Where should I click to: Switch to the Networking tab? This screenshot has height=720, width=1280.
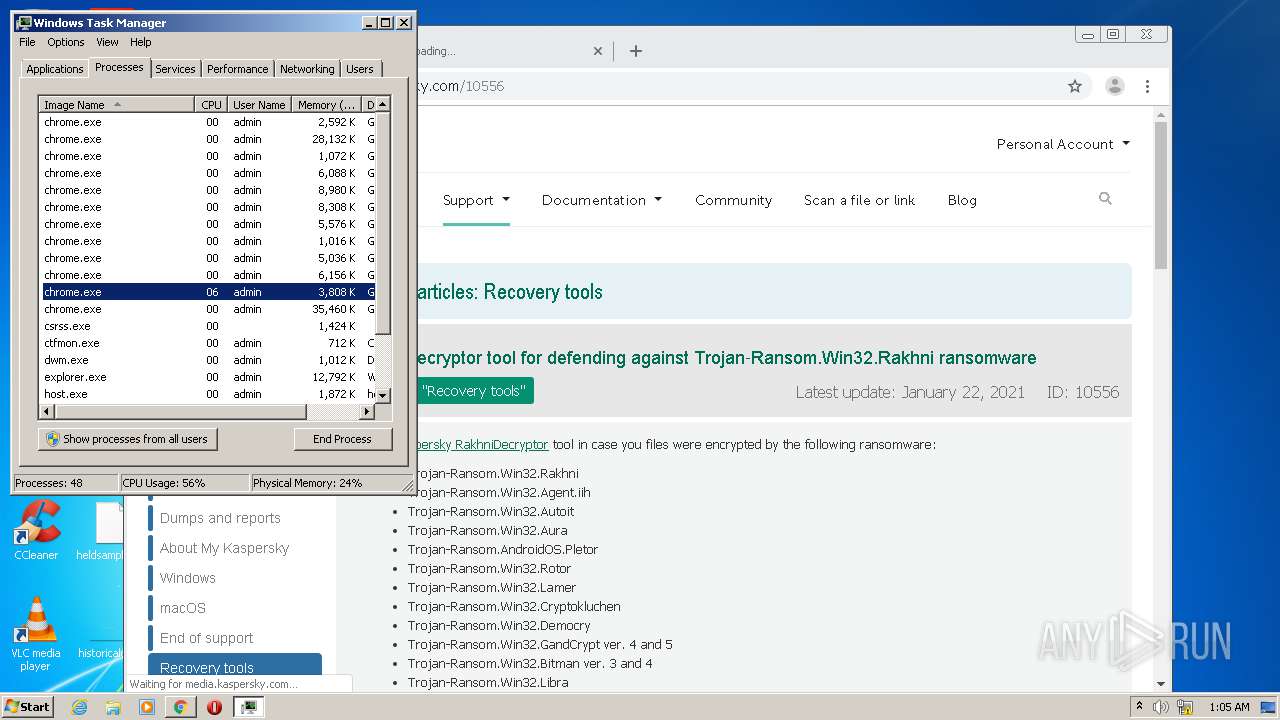(307, 69)
